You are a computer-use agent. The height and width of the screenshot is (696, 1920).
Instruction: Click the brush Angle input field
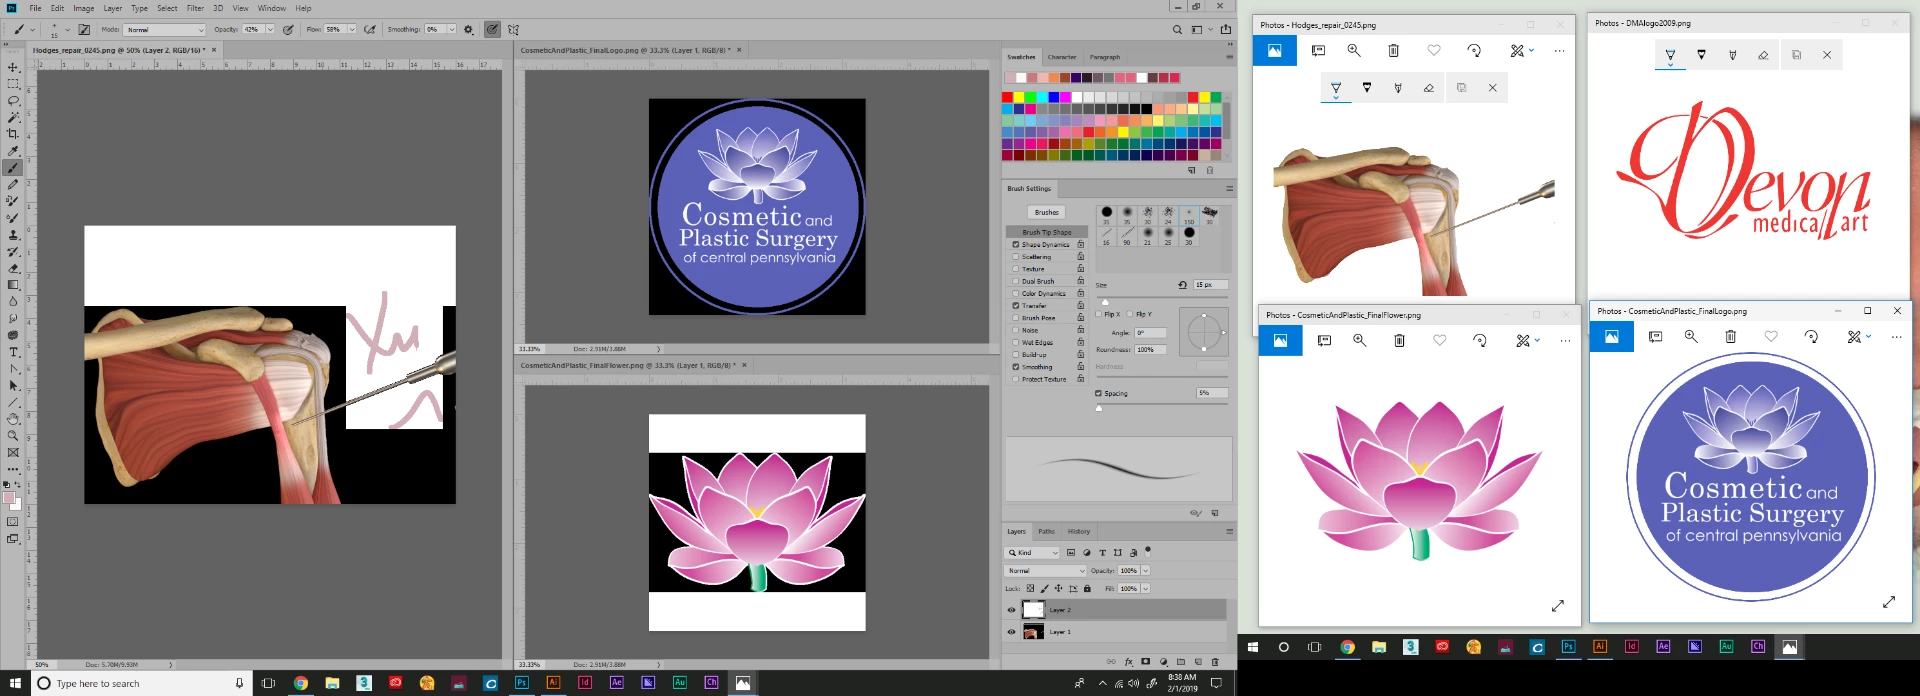coord(1150,333)
